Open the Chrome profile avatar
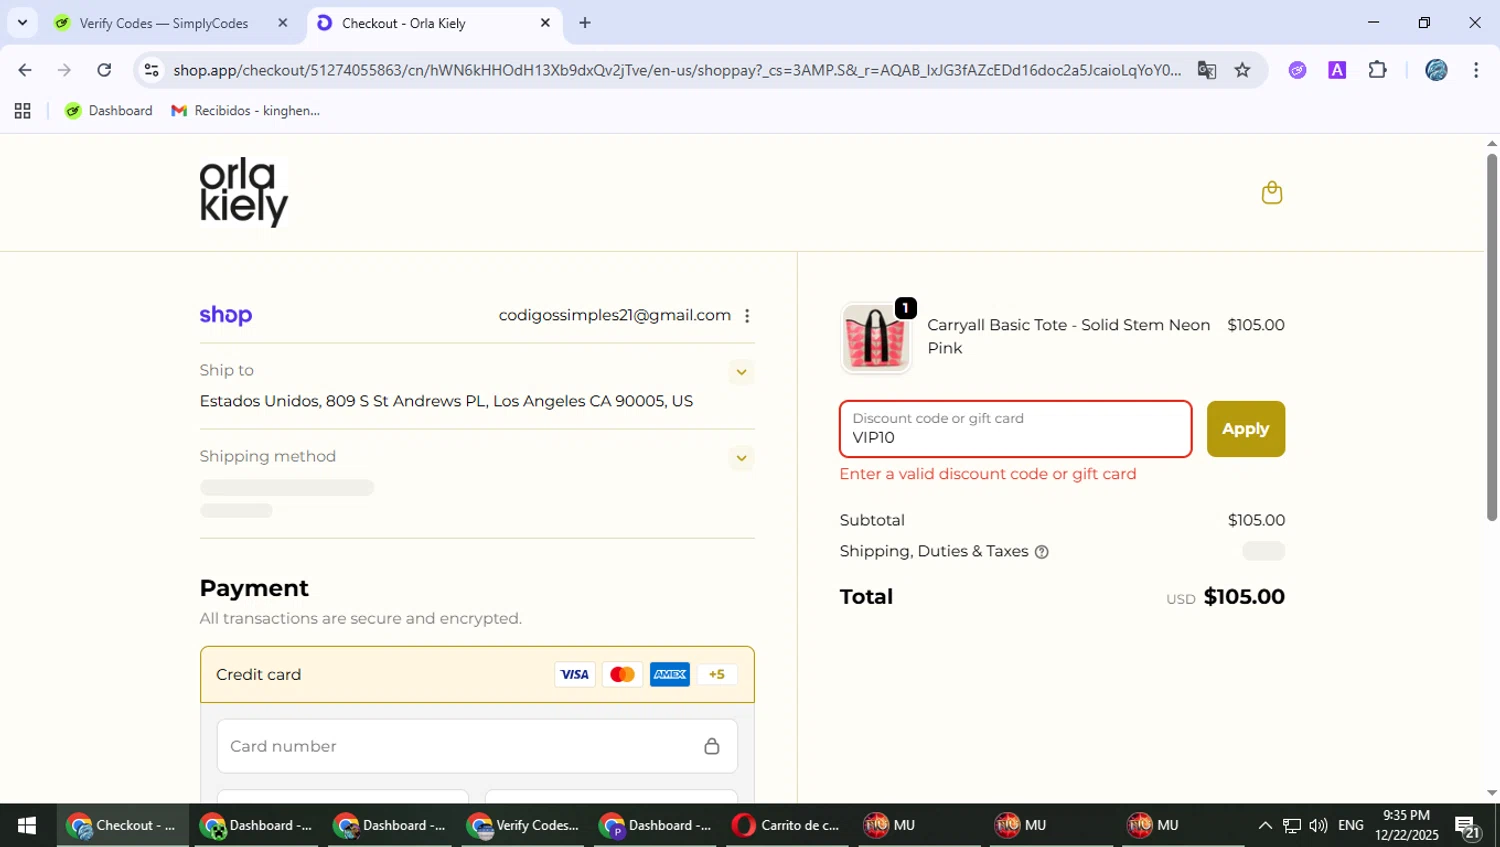This screenshot has width=1500, height=847. [x=1436, y=70]
